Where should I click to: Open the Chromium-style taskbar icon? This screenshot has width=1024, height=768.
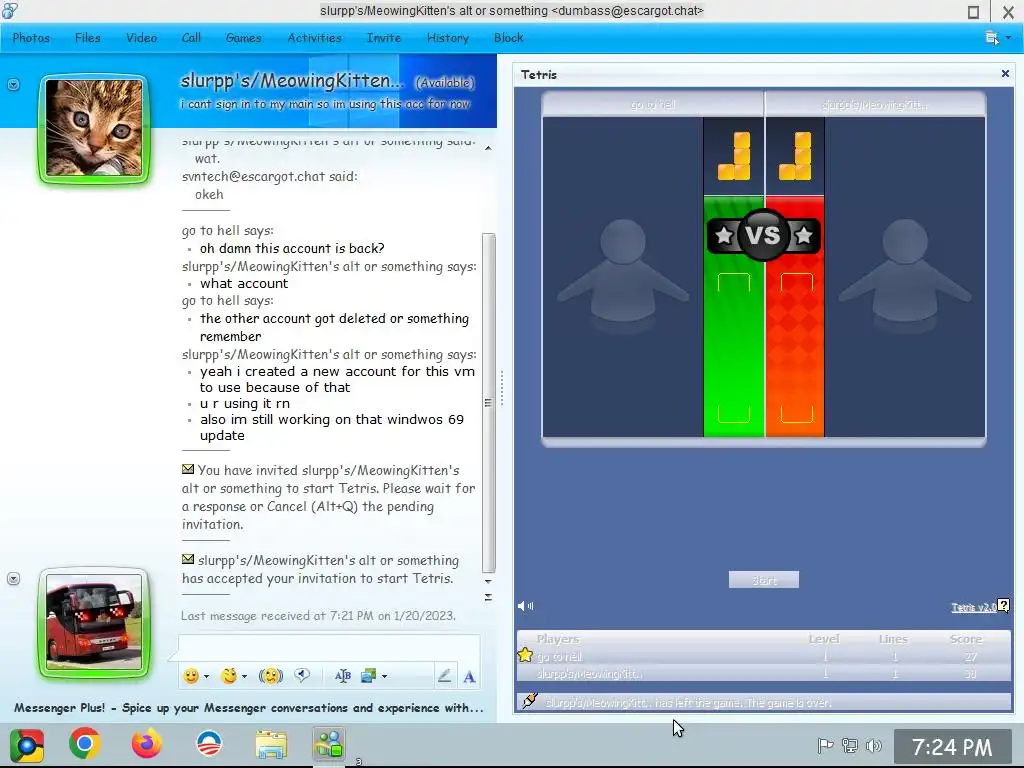pyautogui.click(x=27, y=745)
